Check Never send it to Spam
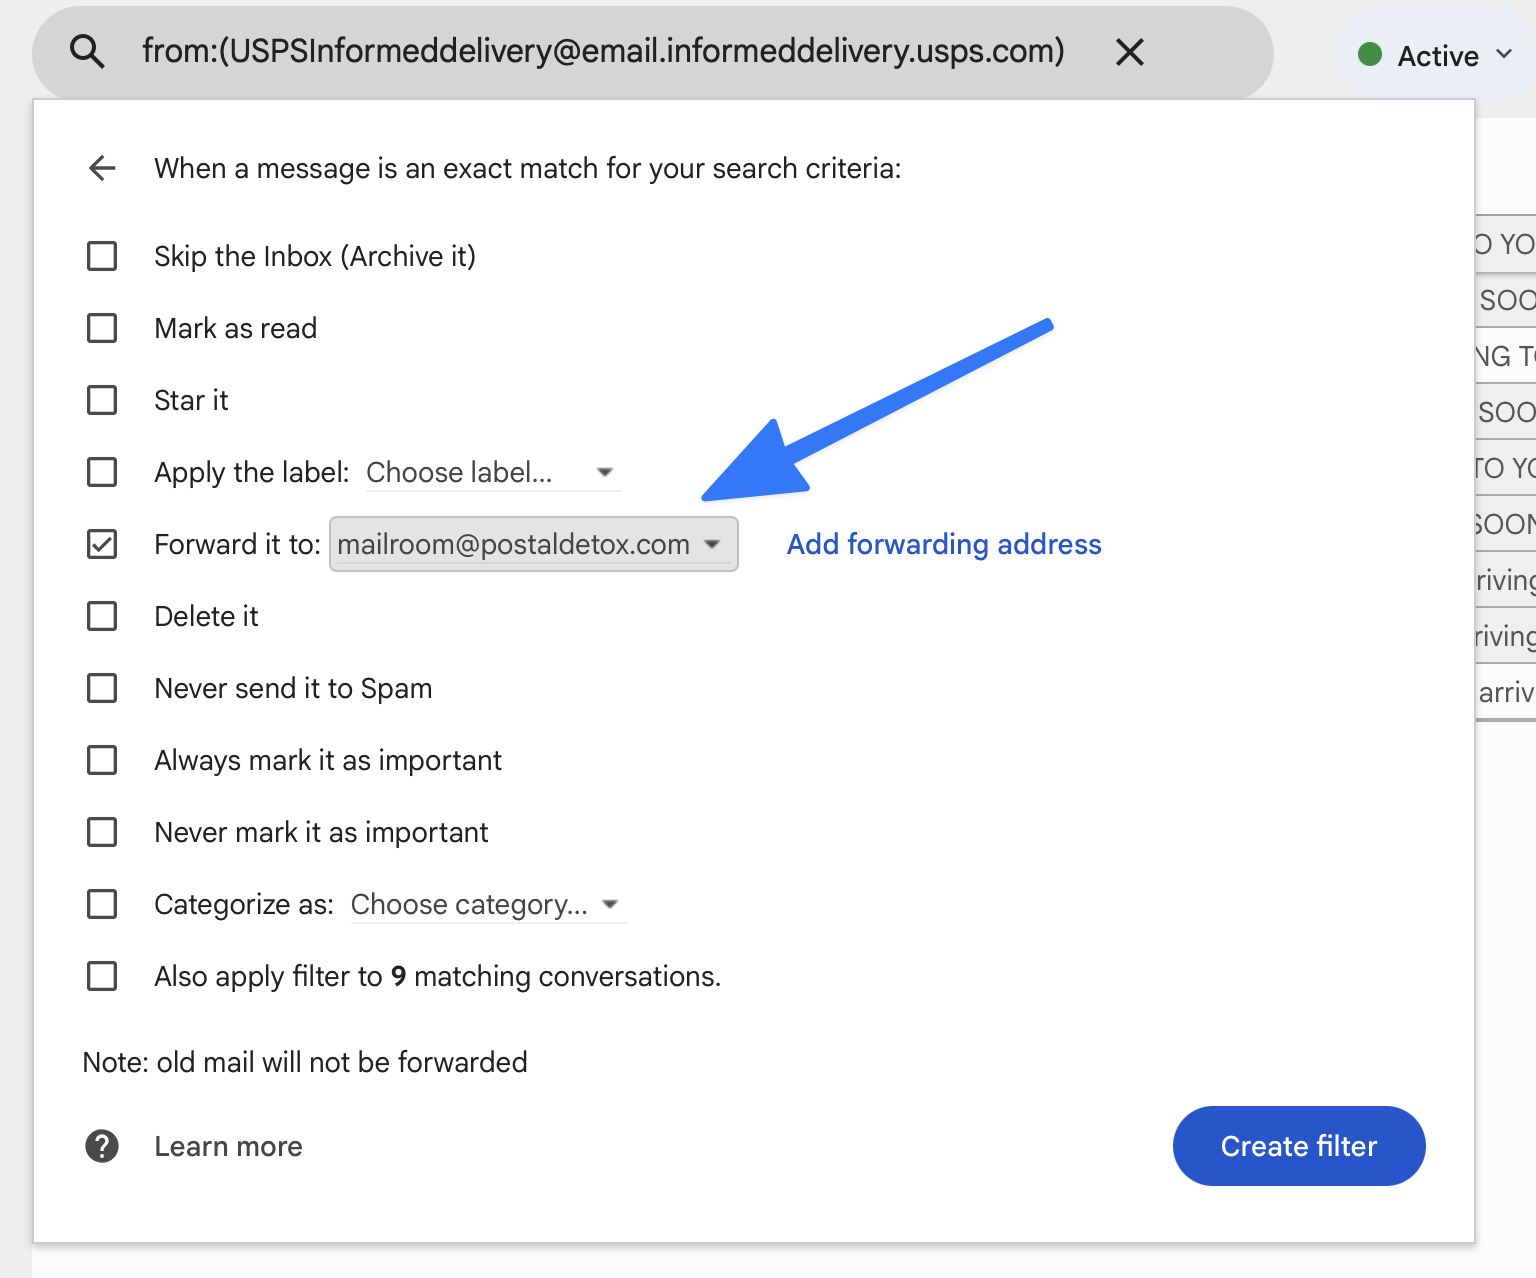This screenshot has width=1536, height=1278. (101, 688)
